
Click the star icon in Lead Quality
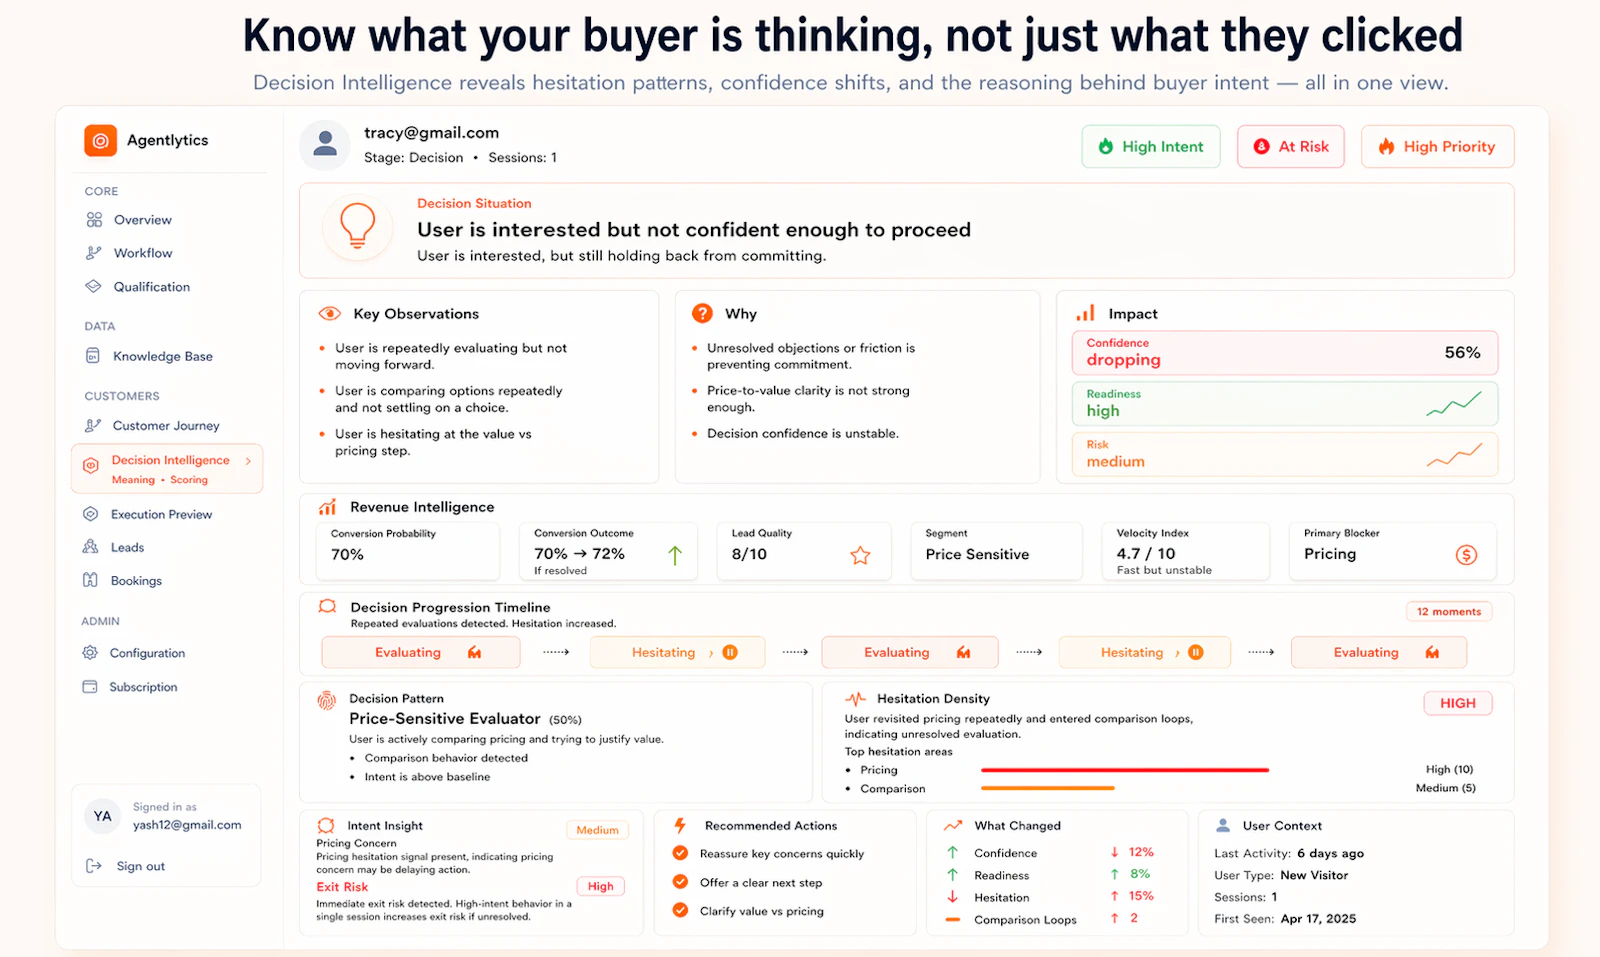pyautogui.click(x=860, y=555)
